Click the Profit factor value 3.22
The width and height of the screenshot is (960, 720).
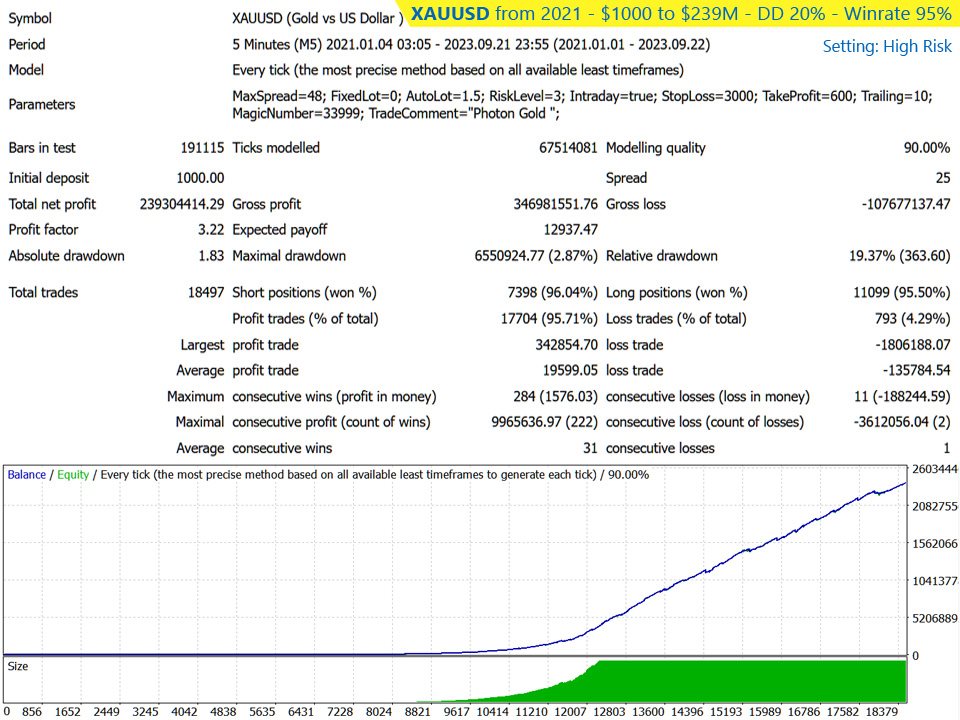[x=211, y=230]
